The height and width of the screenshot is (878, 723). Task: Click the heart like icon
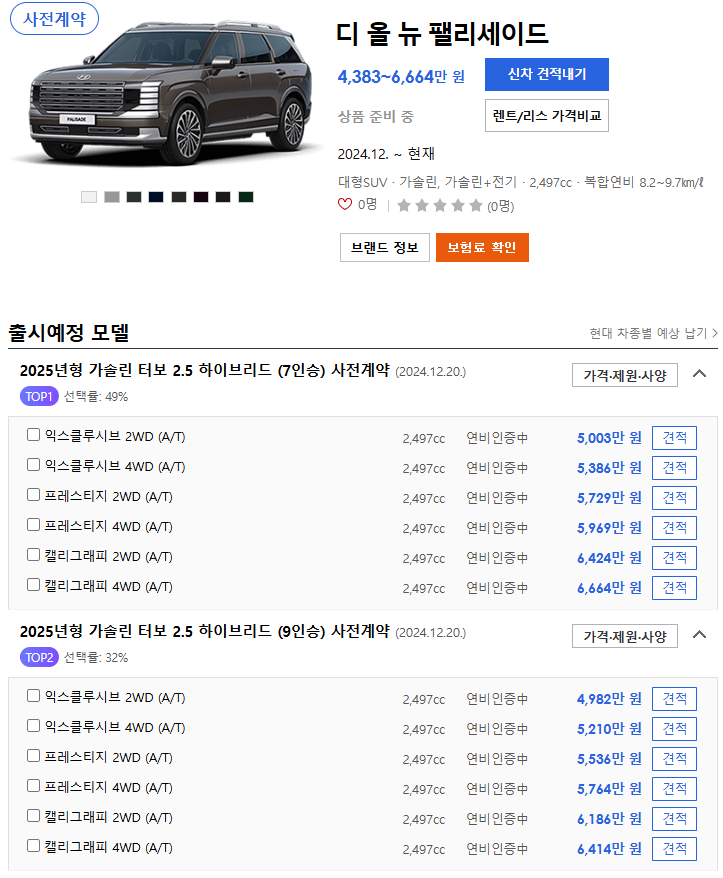click(345, 205)
